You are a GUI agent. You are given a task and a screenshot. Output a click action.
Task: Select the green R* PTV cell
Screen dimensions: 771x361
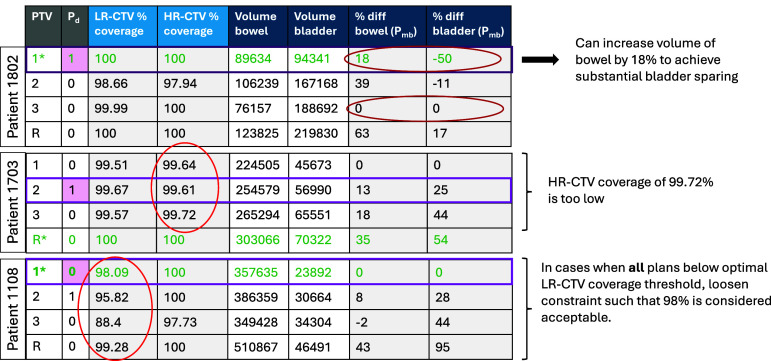[44, 240]
